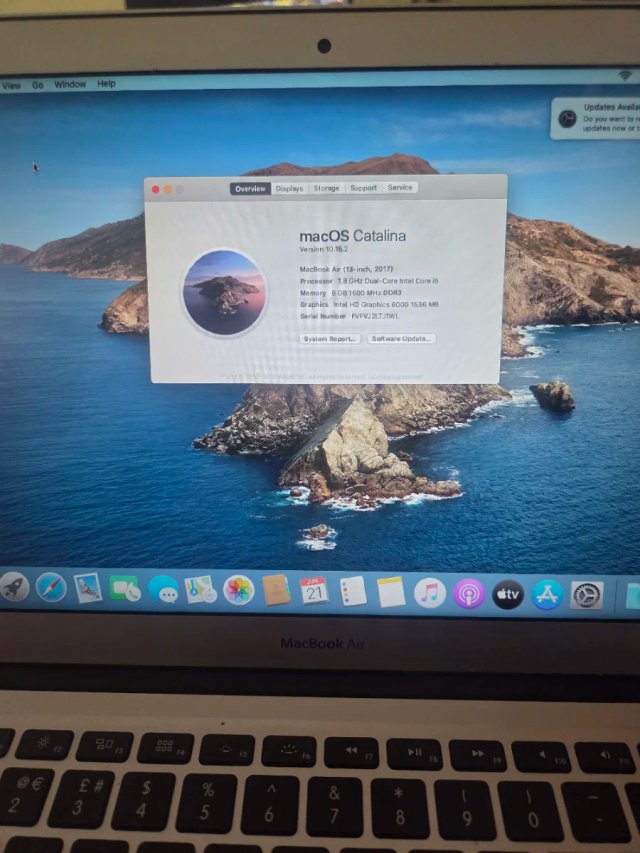Open Podcasts from the Dock
This screenshot has width=640, height=853.
(469, 594)
